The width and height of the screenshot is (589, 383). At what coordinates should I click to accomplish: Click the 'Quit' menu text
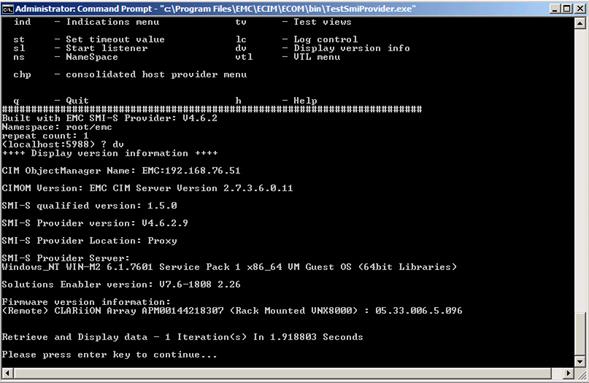(x=77, y=101)
